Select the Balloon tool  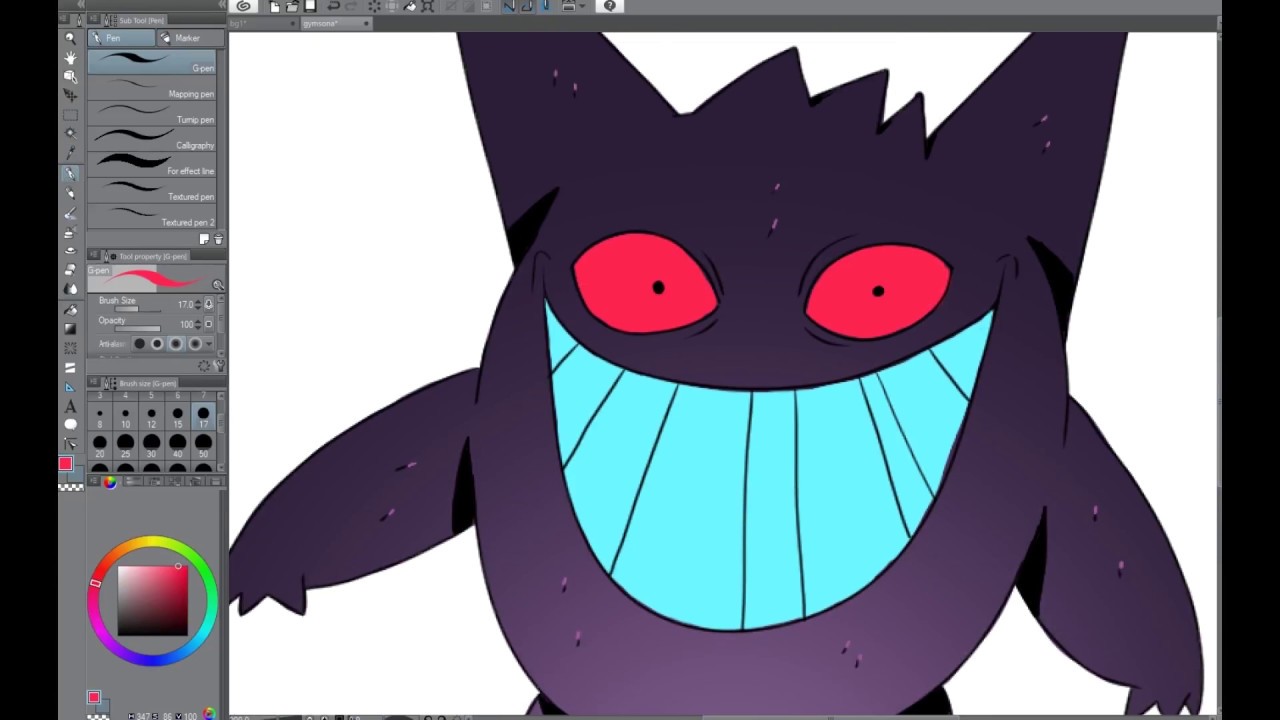pyautogui.click(x=70, y=424)
